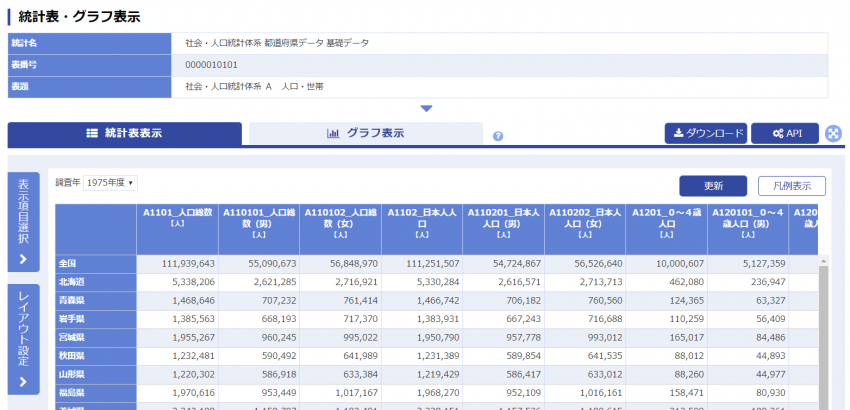Click cell value 5,338,206
Viewport: 850px width, 410px height.
coord(194,283)
